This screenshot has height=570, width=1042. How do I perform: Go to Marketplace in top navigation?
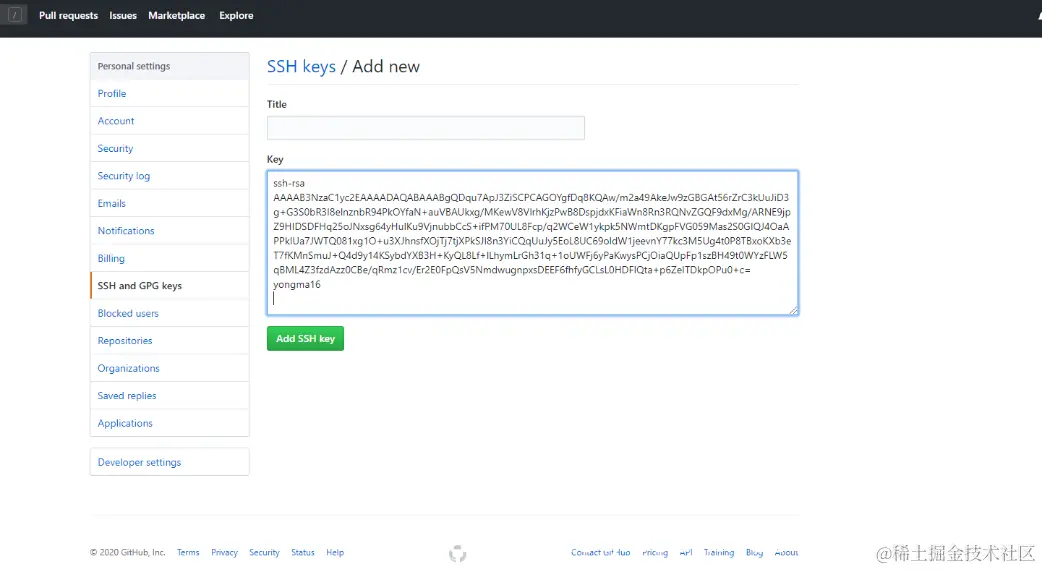click(176, 15)
